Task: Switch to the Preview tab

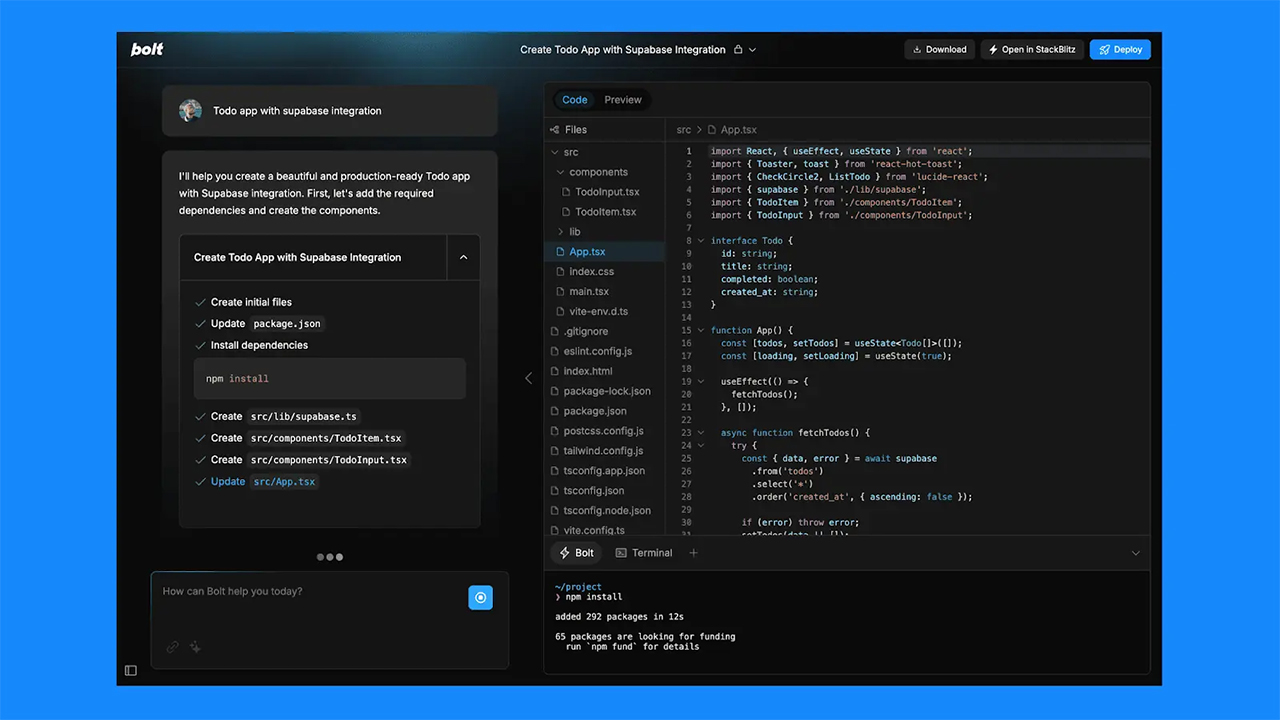Action: [x=623, y=99]
